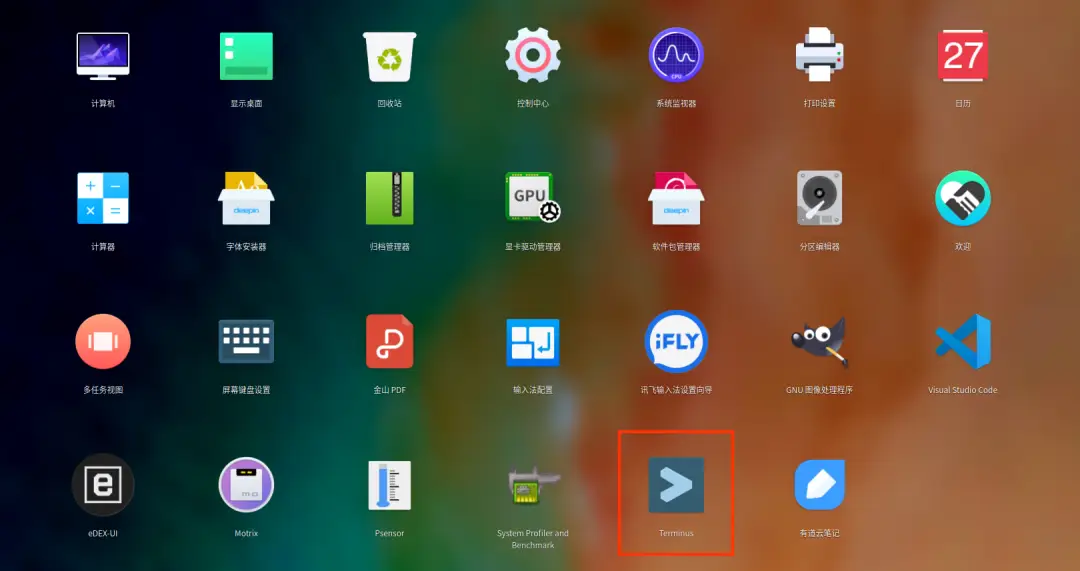The image size is (1080, 571).
Task: Launch the Motrix download manager icon
Action: [x=247, y=485]
